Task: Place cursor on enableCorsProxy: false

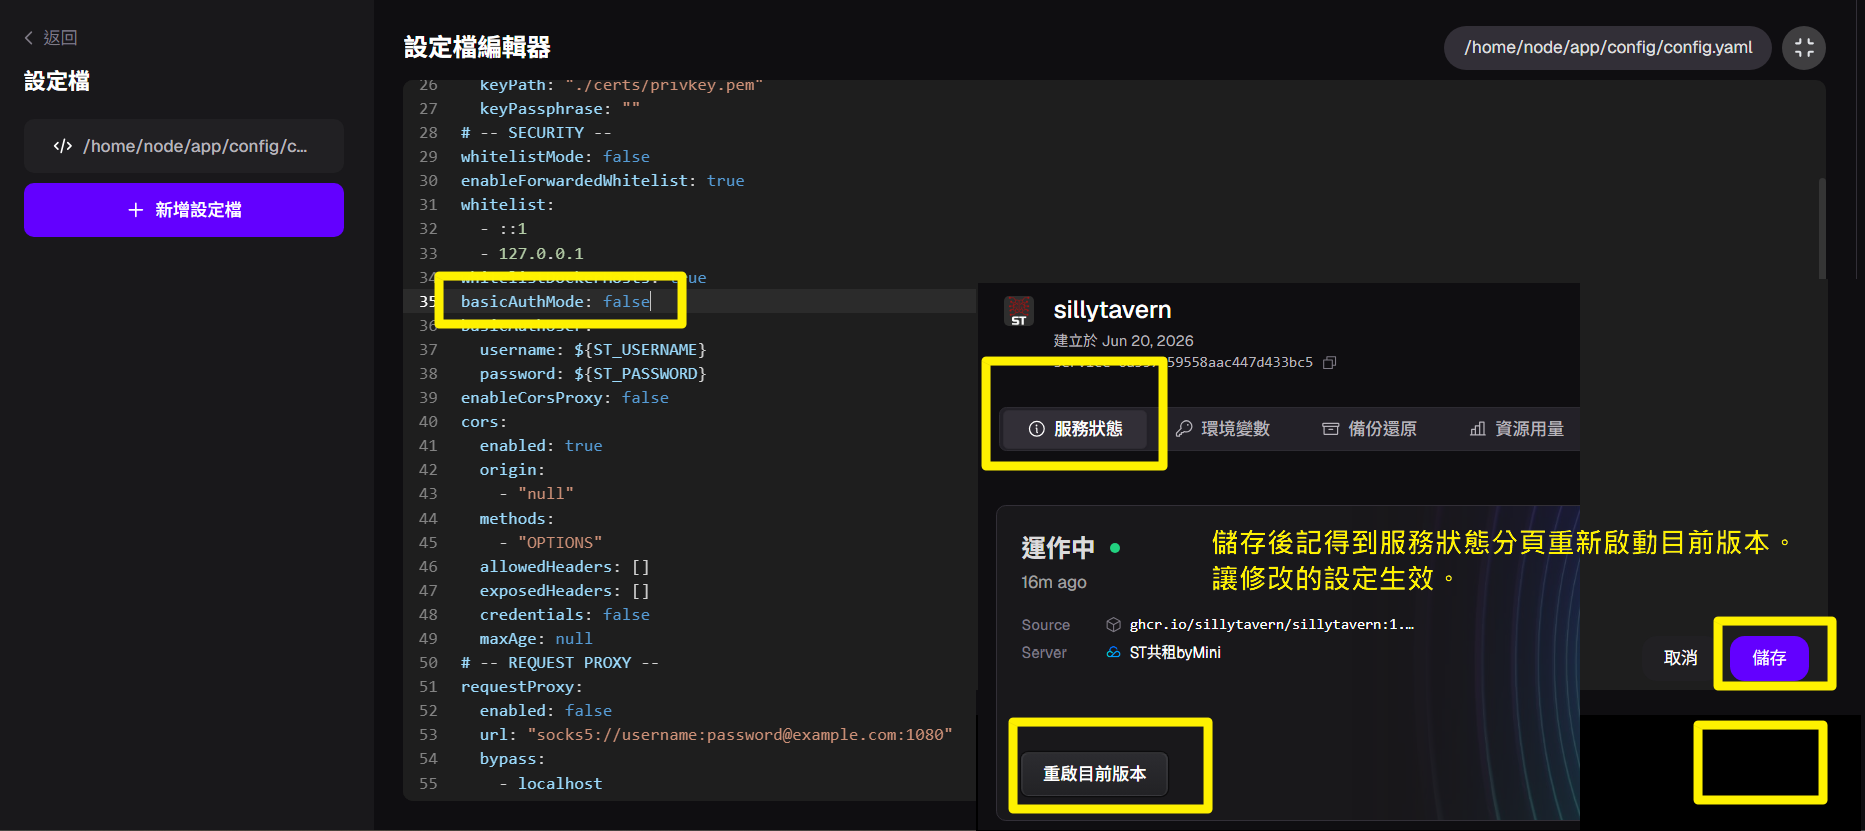Action: point(564,398)
